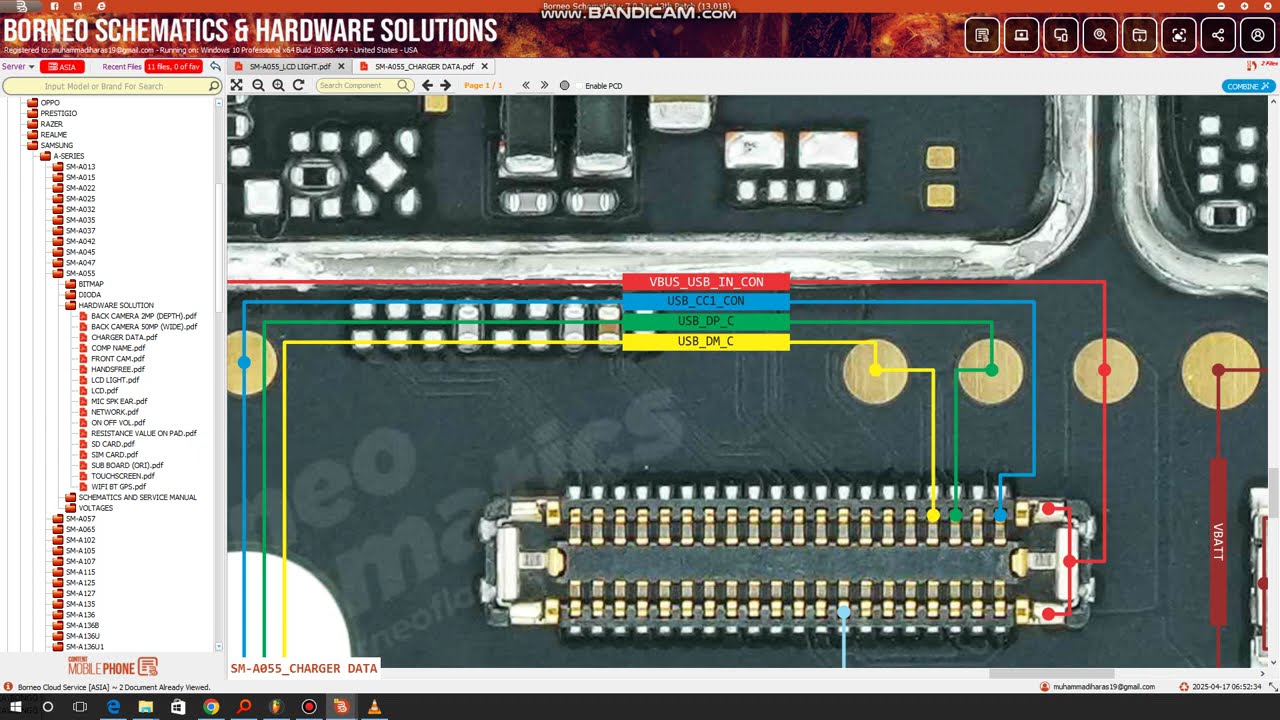Open the magnifier search header icon

coord(1100,35)
